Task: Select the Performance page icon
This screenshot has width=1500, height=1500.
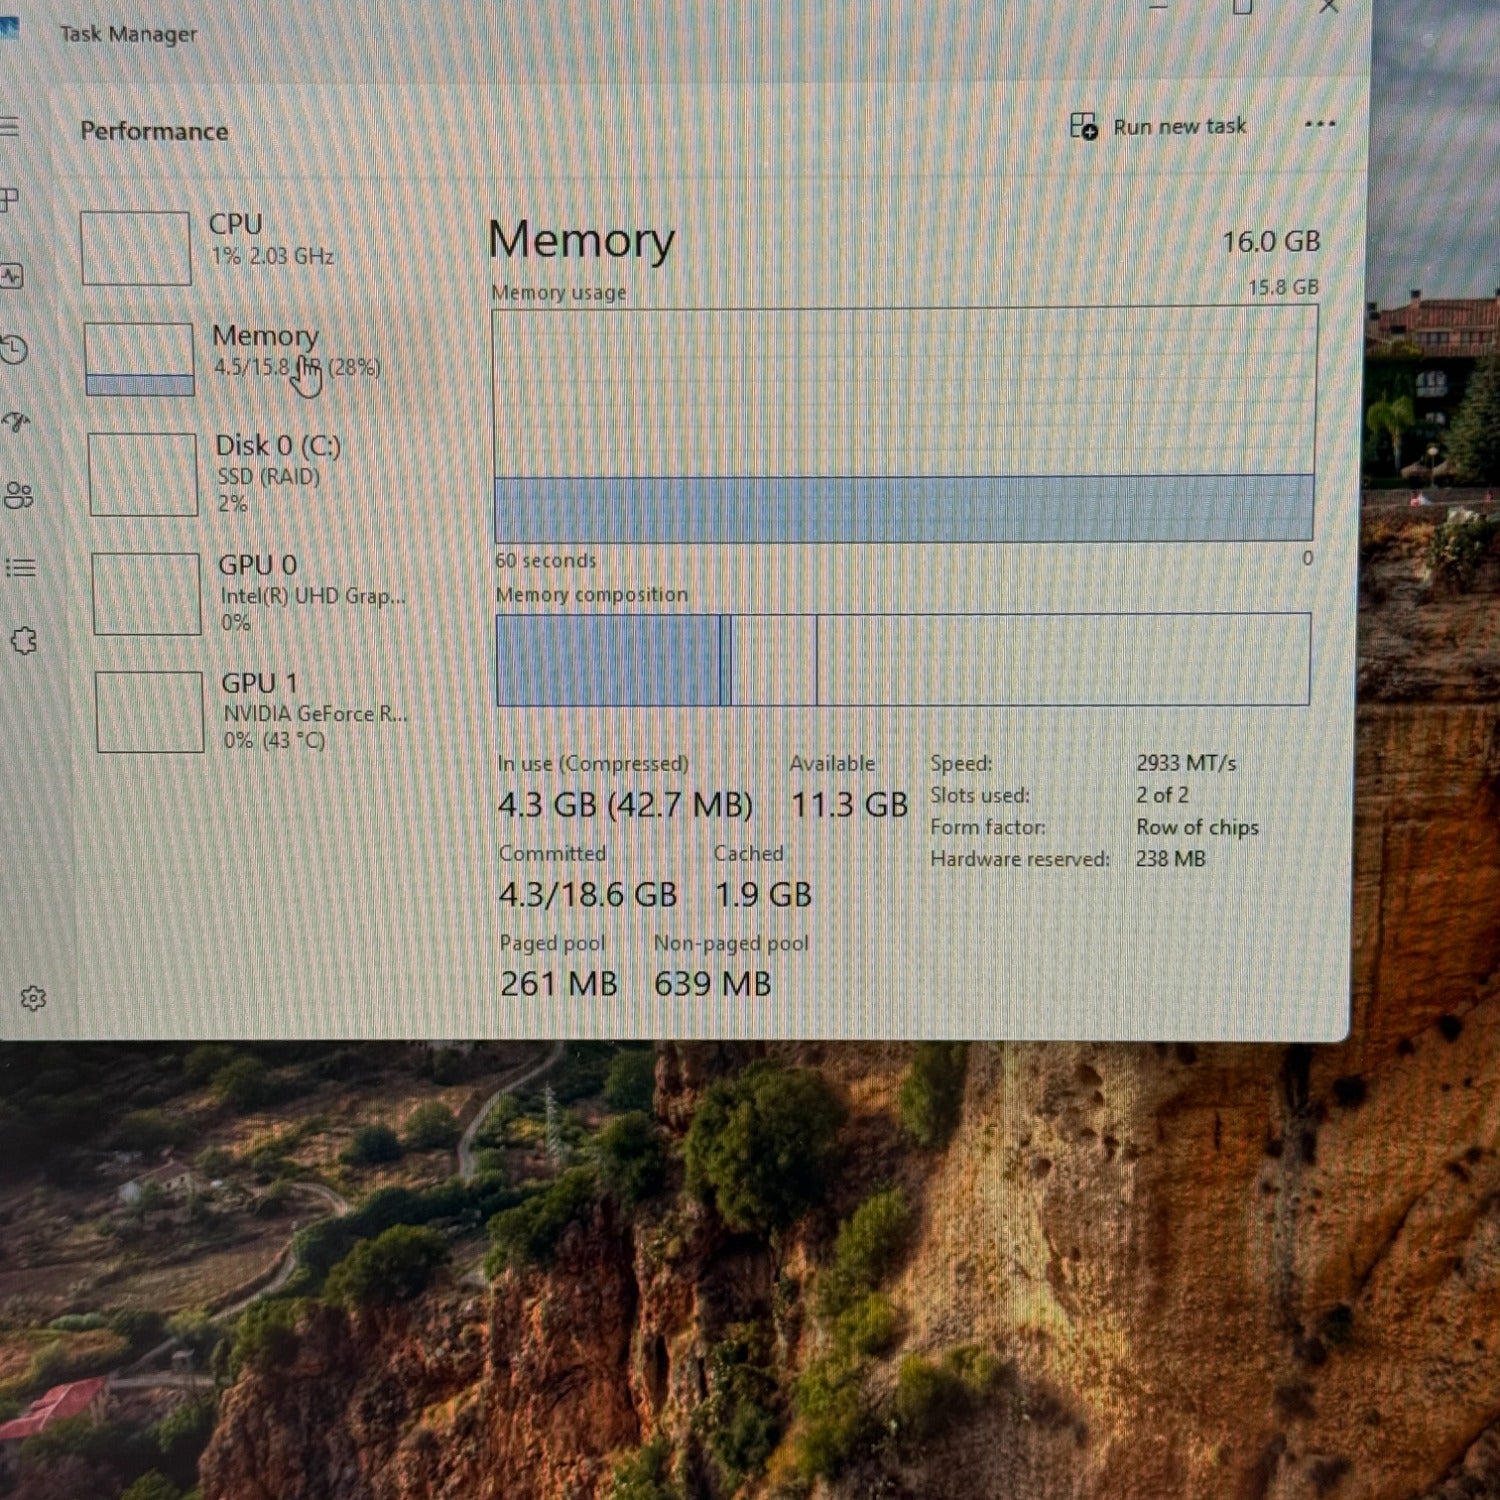Action: pyautogui.click(x=12, y=276)
